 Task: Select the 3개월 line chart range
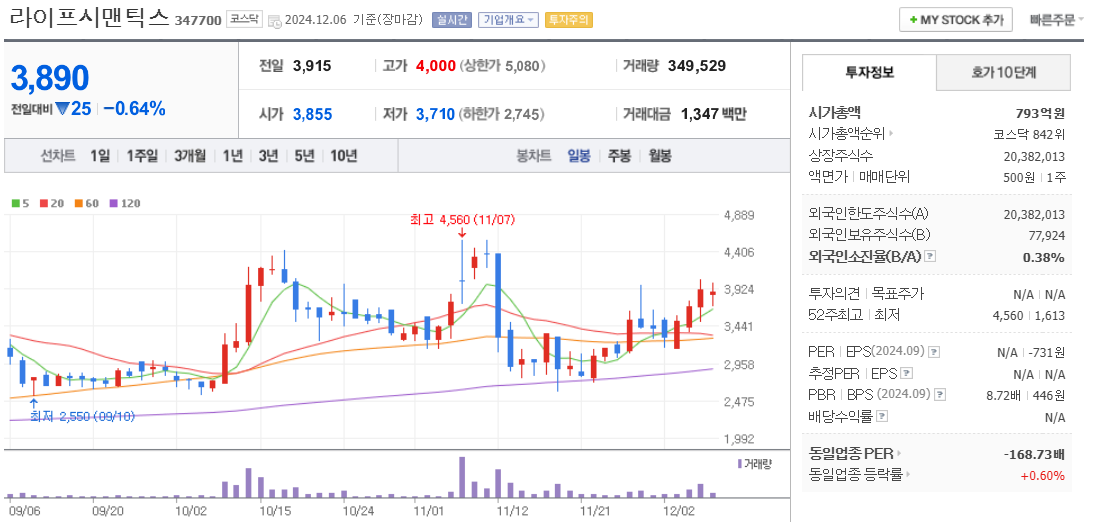pos(190,156)
